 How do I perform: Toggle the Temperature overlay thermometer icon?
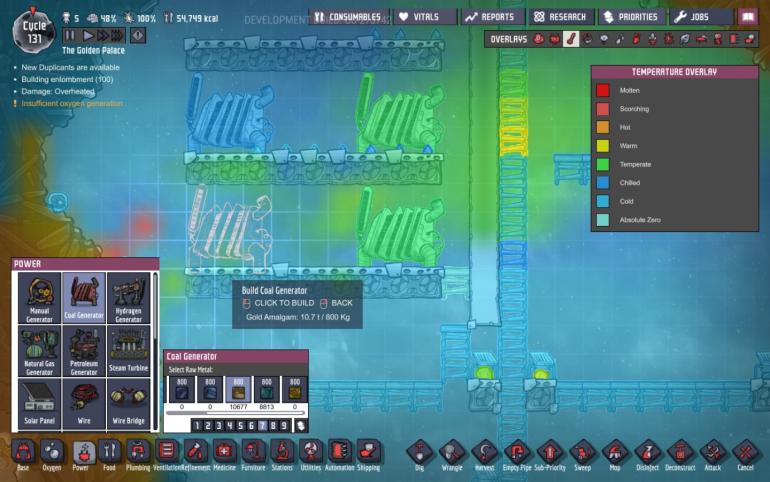pyautogui.click(x=571, y=39)
